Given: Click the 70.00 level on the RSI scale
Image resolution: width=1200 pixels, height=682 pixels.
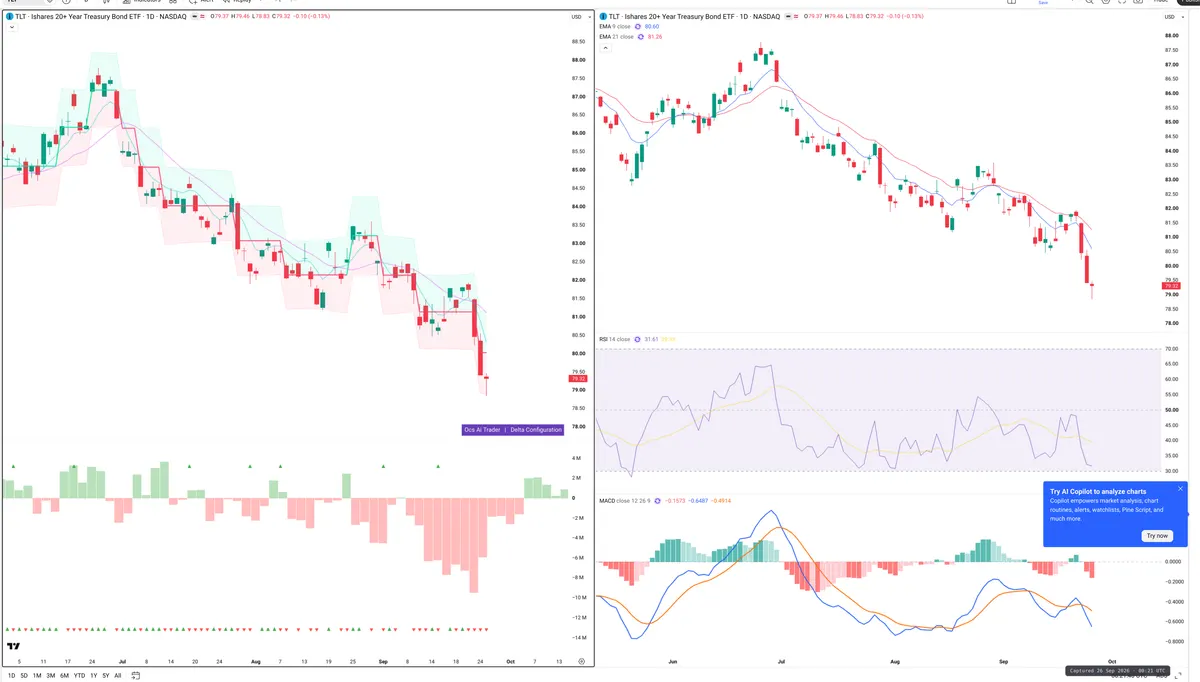Looking at the screenshot, I should tap(1172, 349).
